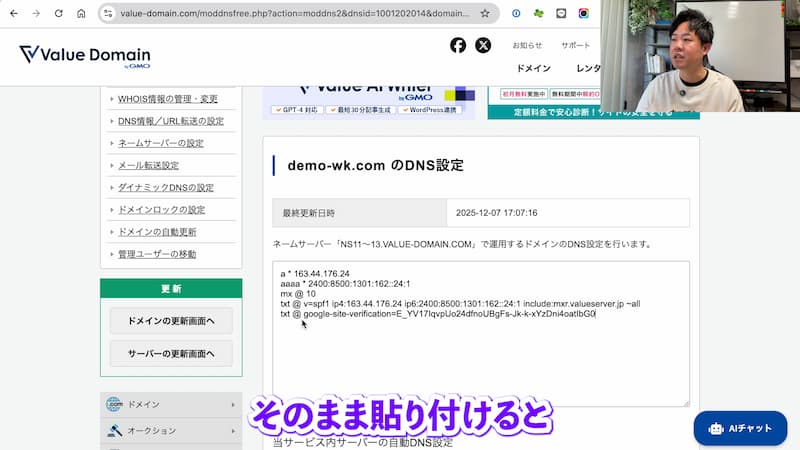Bookmark this page with the star icon
Screen dimensions: 800x450
(x=485, y=14)
